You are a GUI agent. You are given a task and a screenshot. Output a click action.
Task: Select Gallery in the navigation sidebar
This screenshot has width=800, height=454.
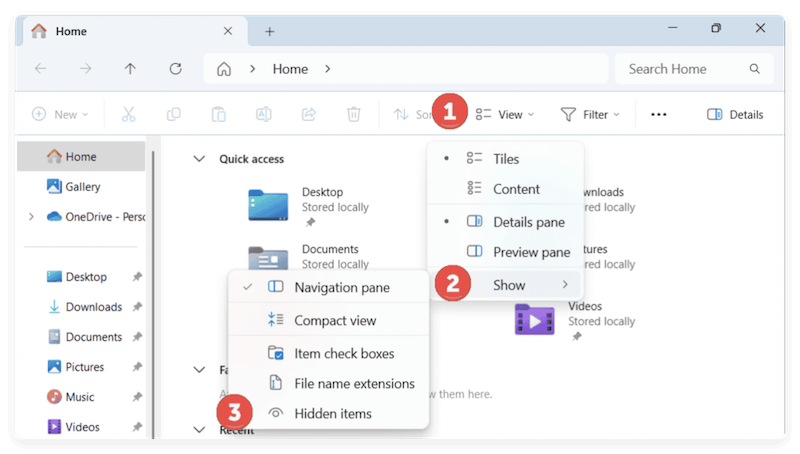tap(82, 187)
